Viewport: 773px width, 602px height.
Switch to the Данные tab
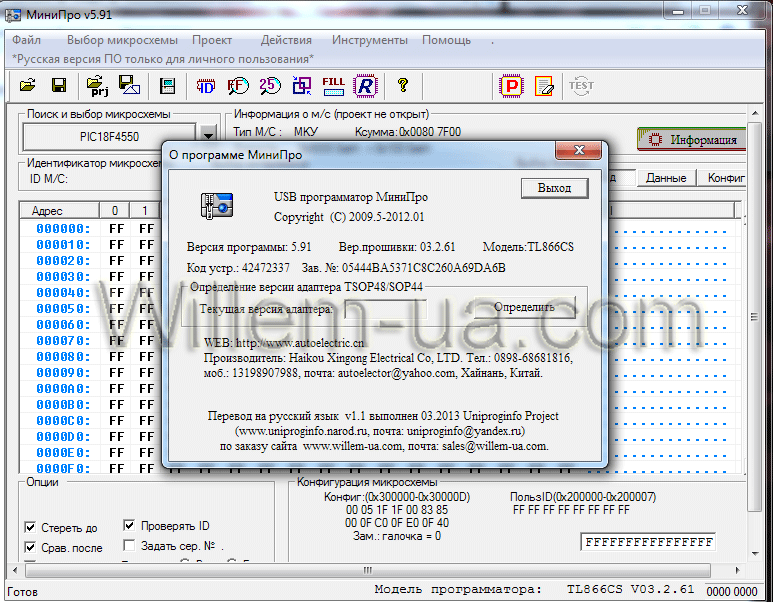point(666,177)
